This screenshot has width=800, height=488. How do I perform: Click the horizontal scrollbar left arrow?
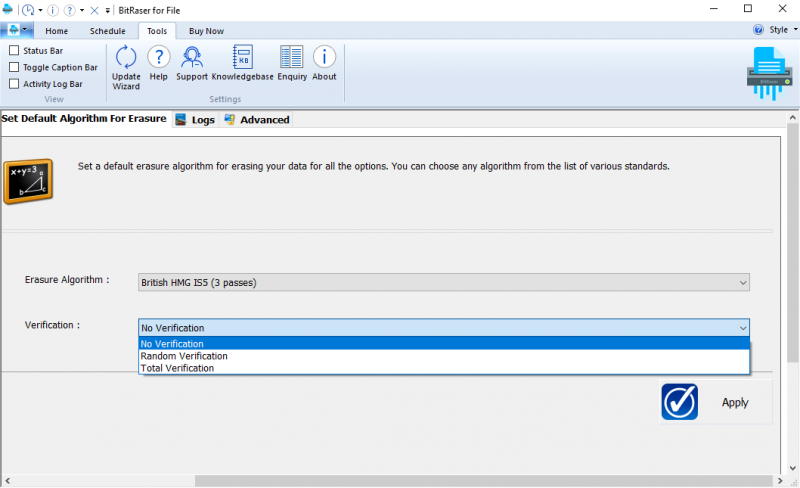(7, 481)
